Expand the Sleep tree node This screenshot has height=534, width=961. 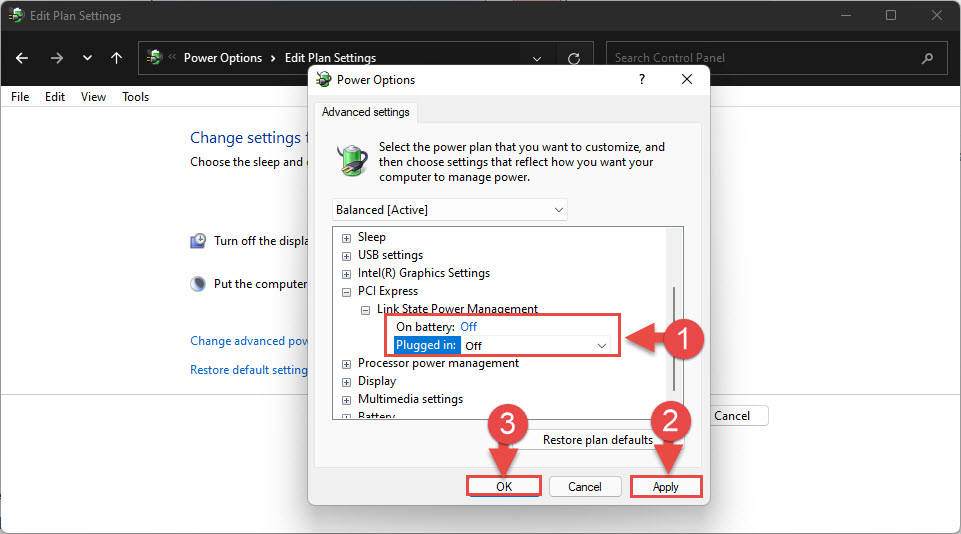347,238
